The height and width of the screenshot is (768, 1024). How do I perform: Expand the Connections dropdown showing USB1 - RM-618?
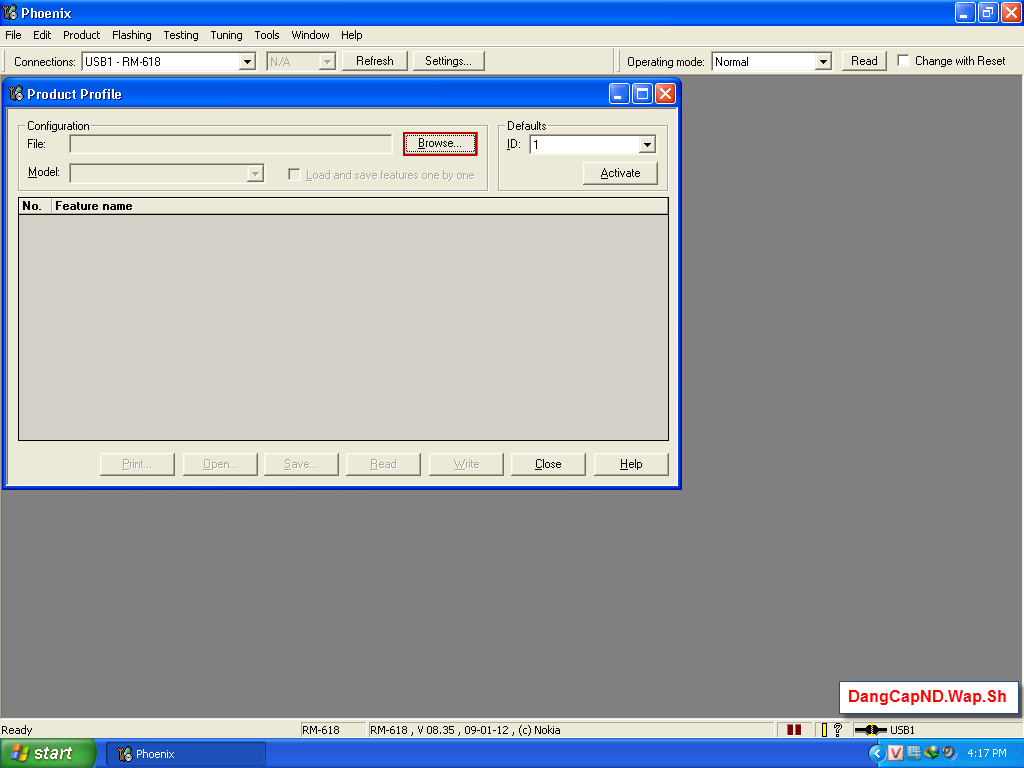click(247, 61)
